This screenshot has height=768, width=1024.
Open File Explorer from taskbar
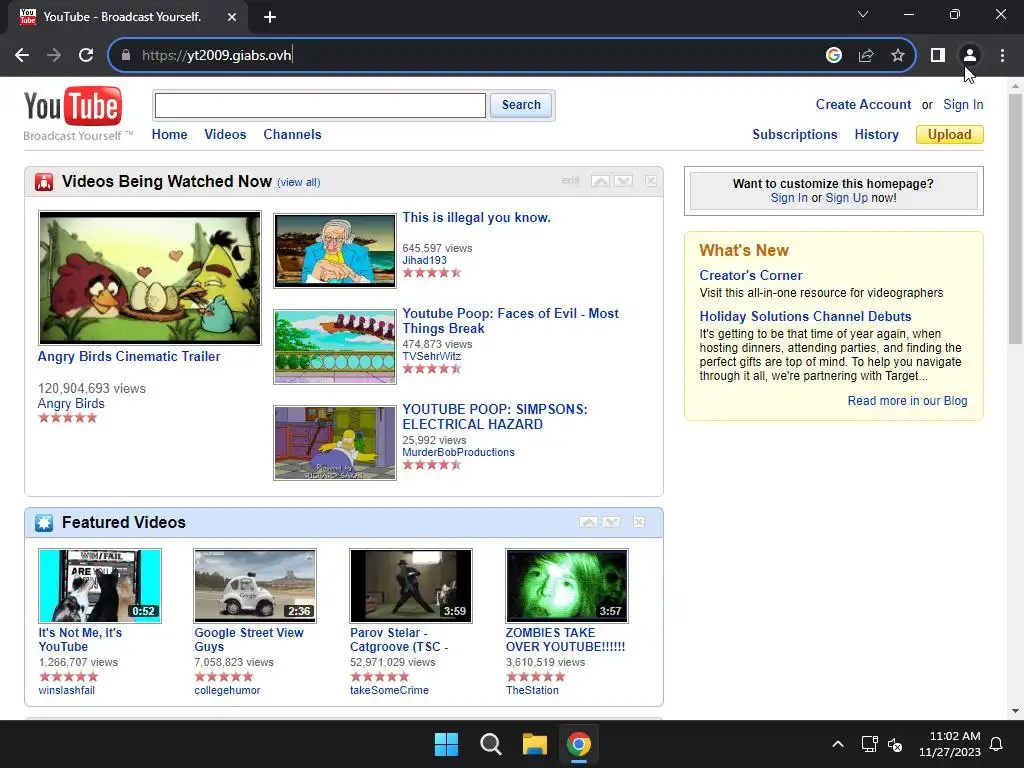tap(534, 744)
